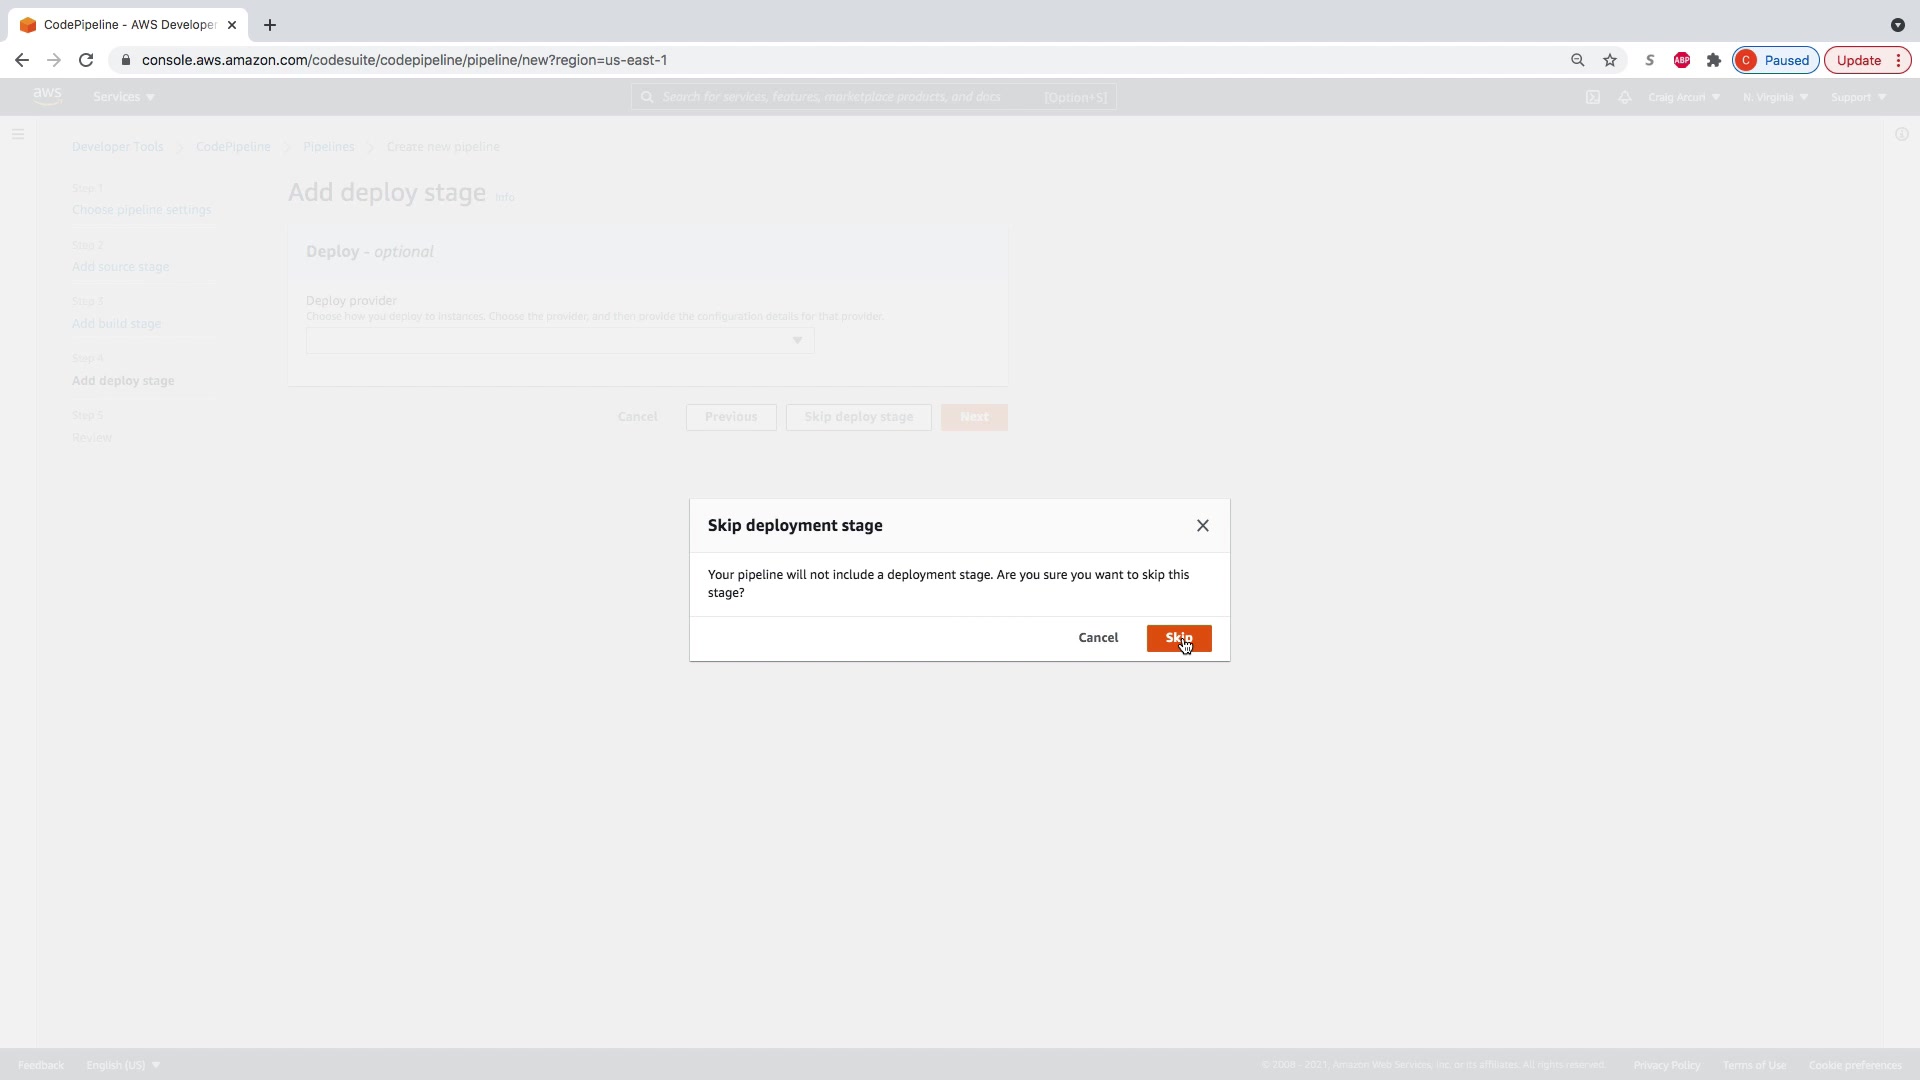This screenshot has width=1920, height=1080.
Task: Select the CodePipeline browser tab
Action: [x=128, y=25]
